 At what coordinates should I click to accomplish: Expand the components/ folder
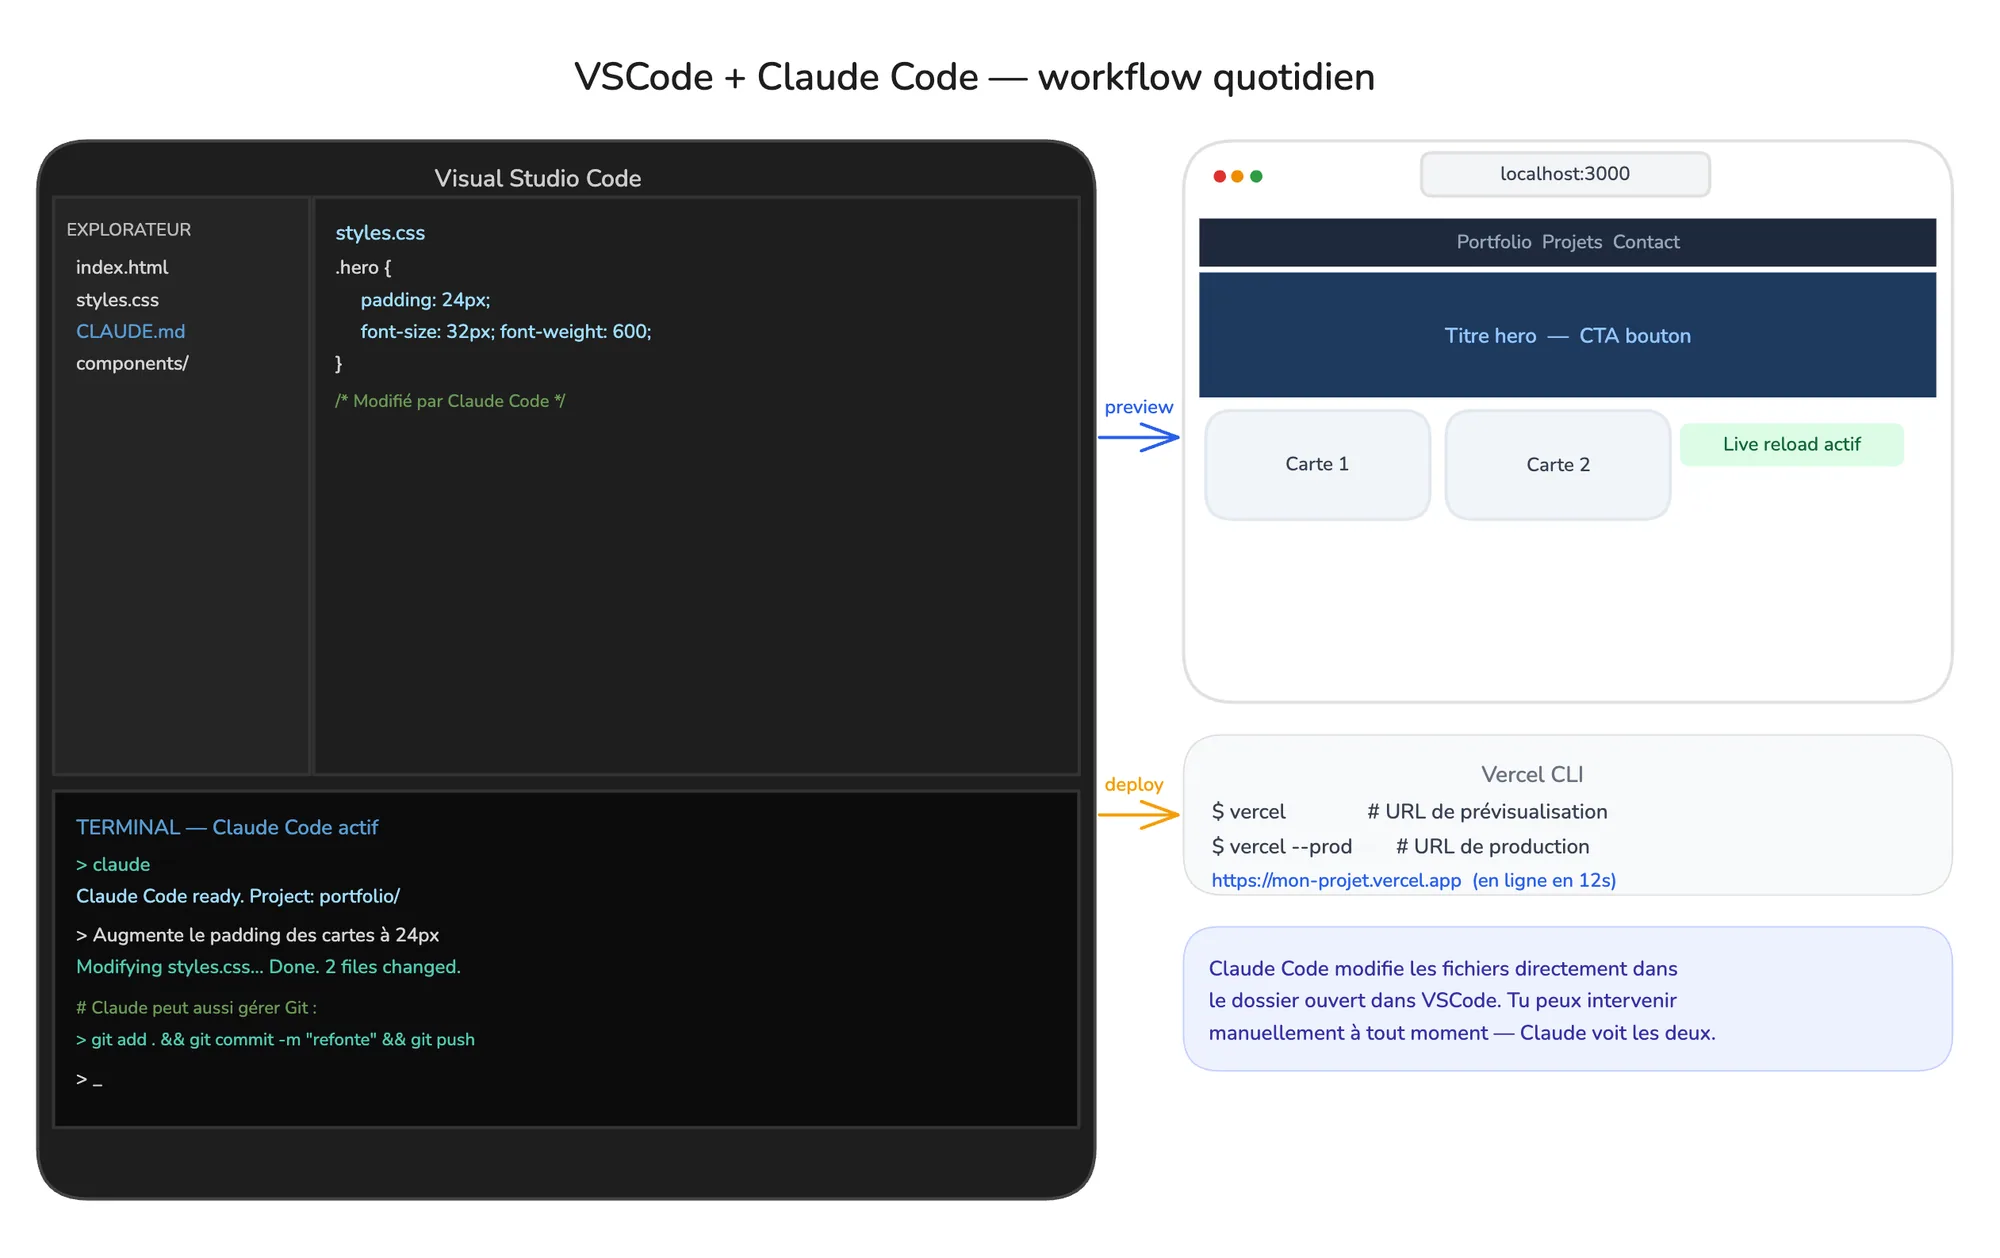(x=132, y=363)
